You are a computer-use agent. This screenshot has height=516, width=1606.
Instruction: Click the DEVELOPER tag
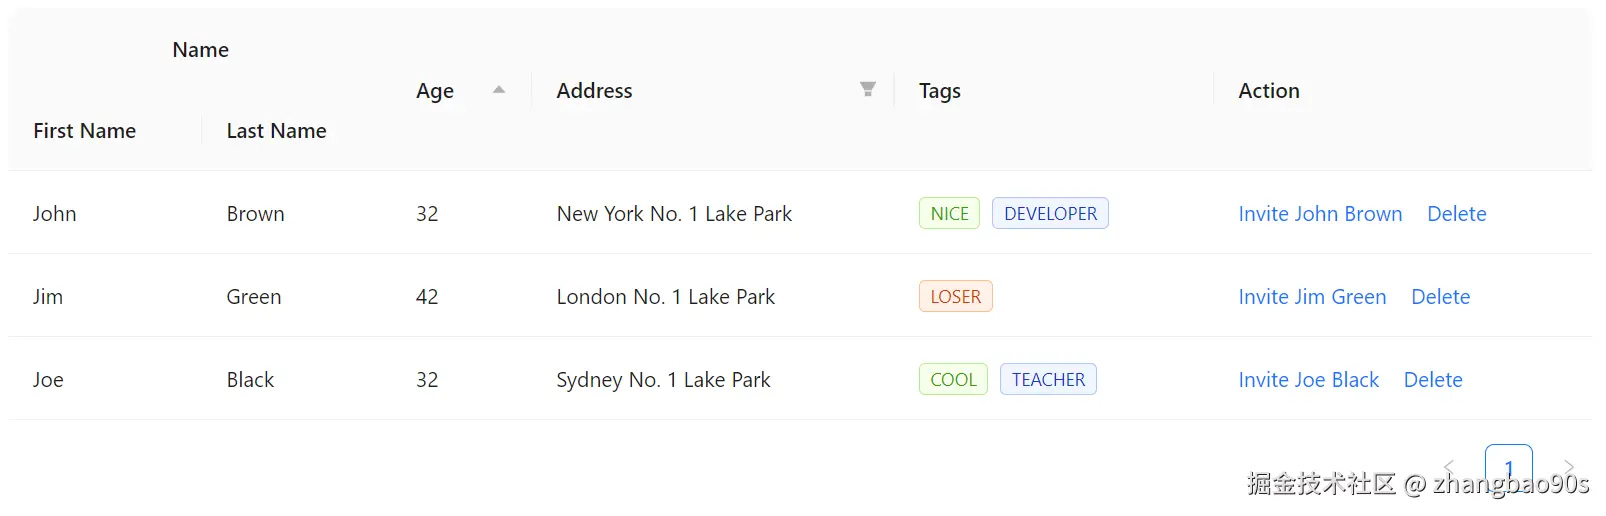pyautogui.click(x=1050, y=214)
